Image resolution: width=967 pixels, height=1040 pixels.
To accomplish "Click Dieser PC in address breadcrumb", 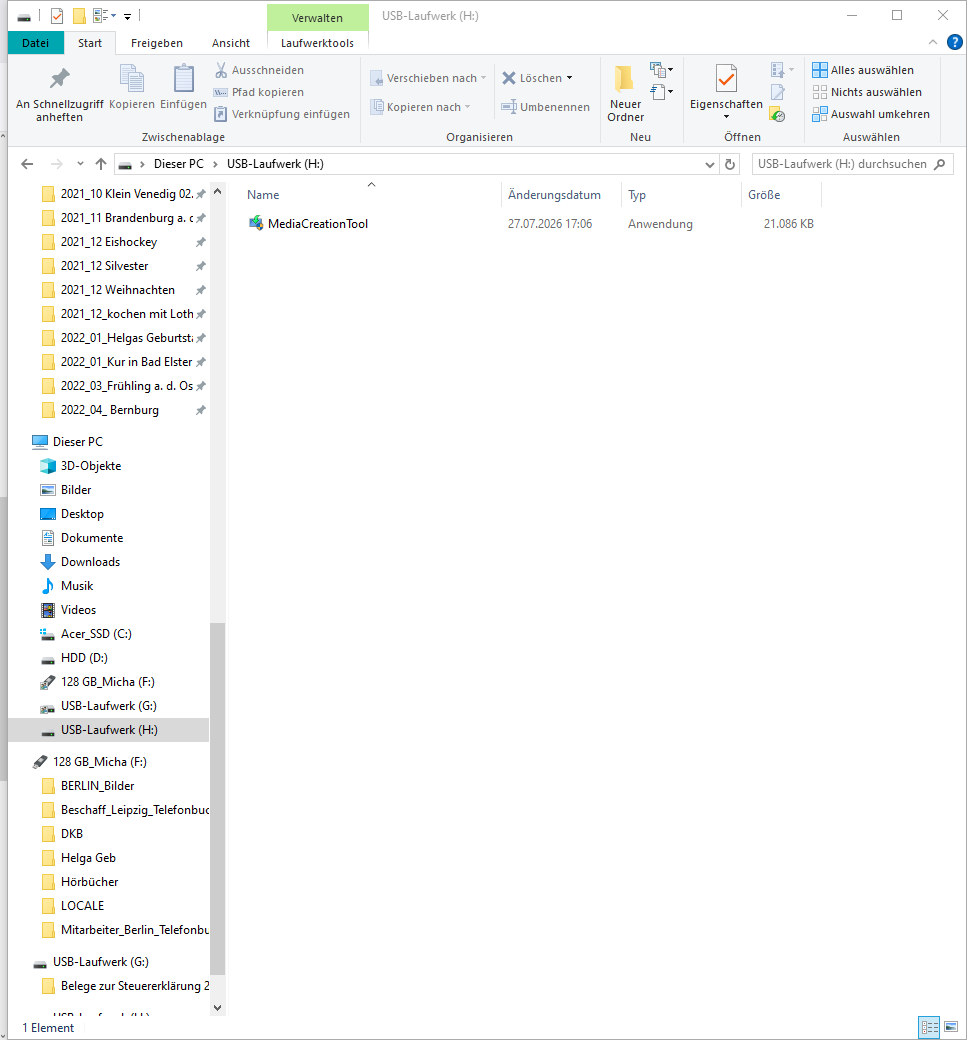I will 178,164.
